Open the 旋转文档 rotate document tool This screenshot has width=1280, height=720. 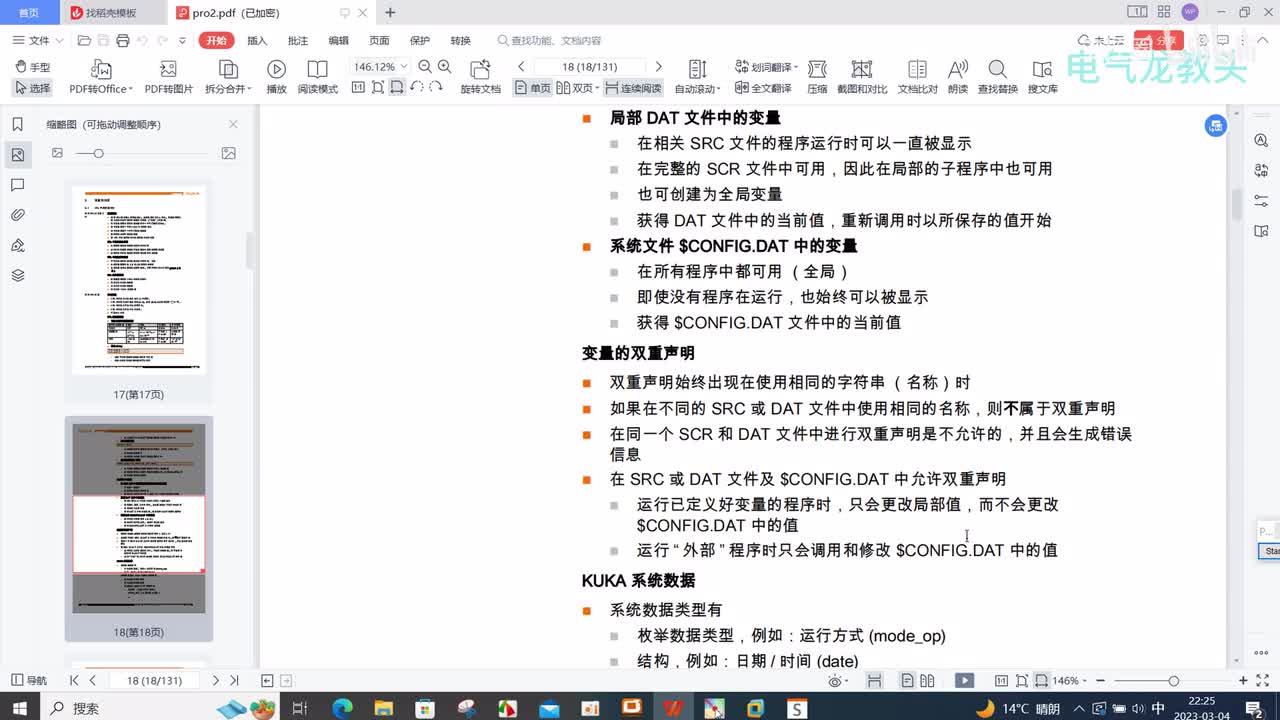[480, 77]
